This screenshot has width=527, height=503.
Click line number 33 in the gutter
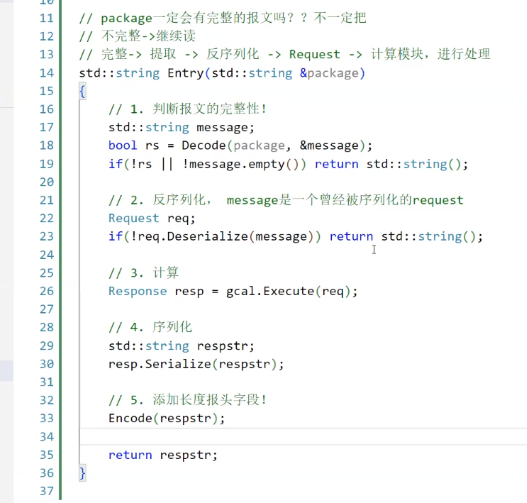[46, 418]
